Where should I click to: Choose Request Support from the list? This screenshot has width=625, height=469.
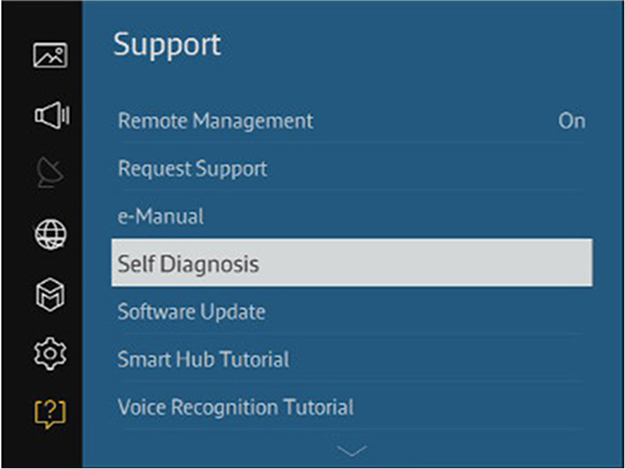[x=352, y=169]
